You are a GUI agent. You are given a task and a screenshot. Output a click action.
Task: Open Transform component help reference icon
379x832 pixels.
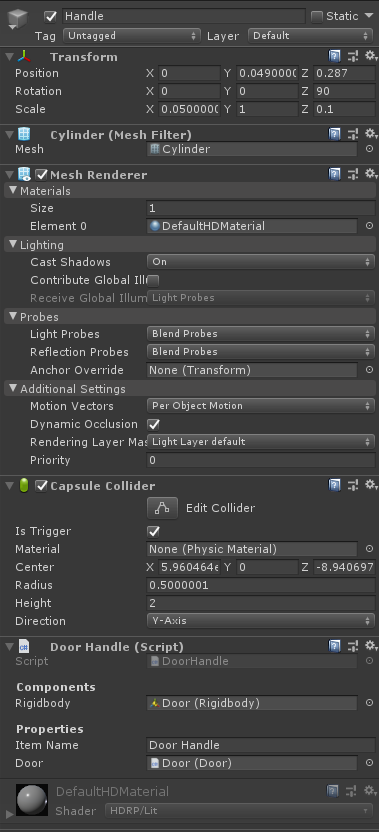click(334, 56)
